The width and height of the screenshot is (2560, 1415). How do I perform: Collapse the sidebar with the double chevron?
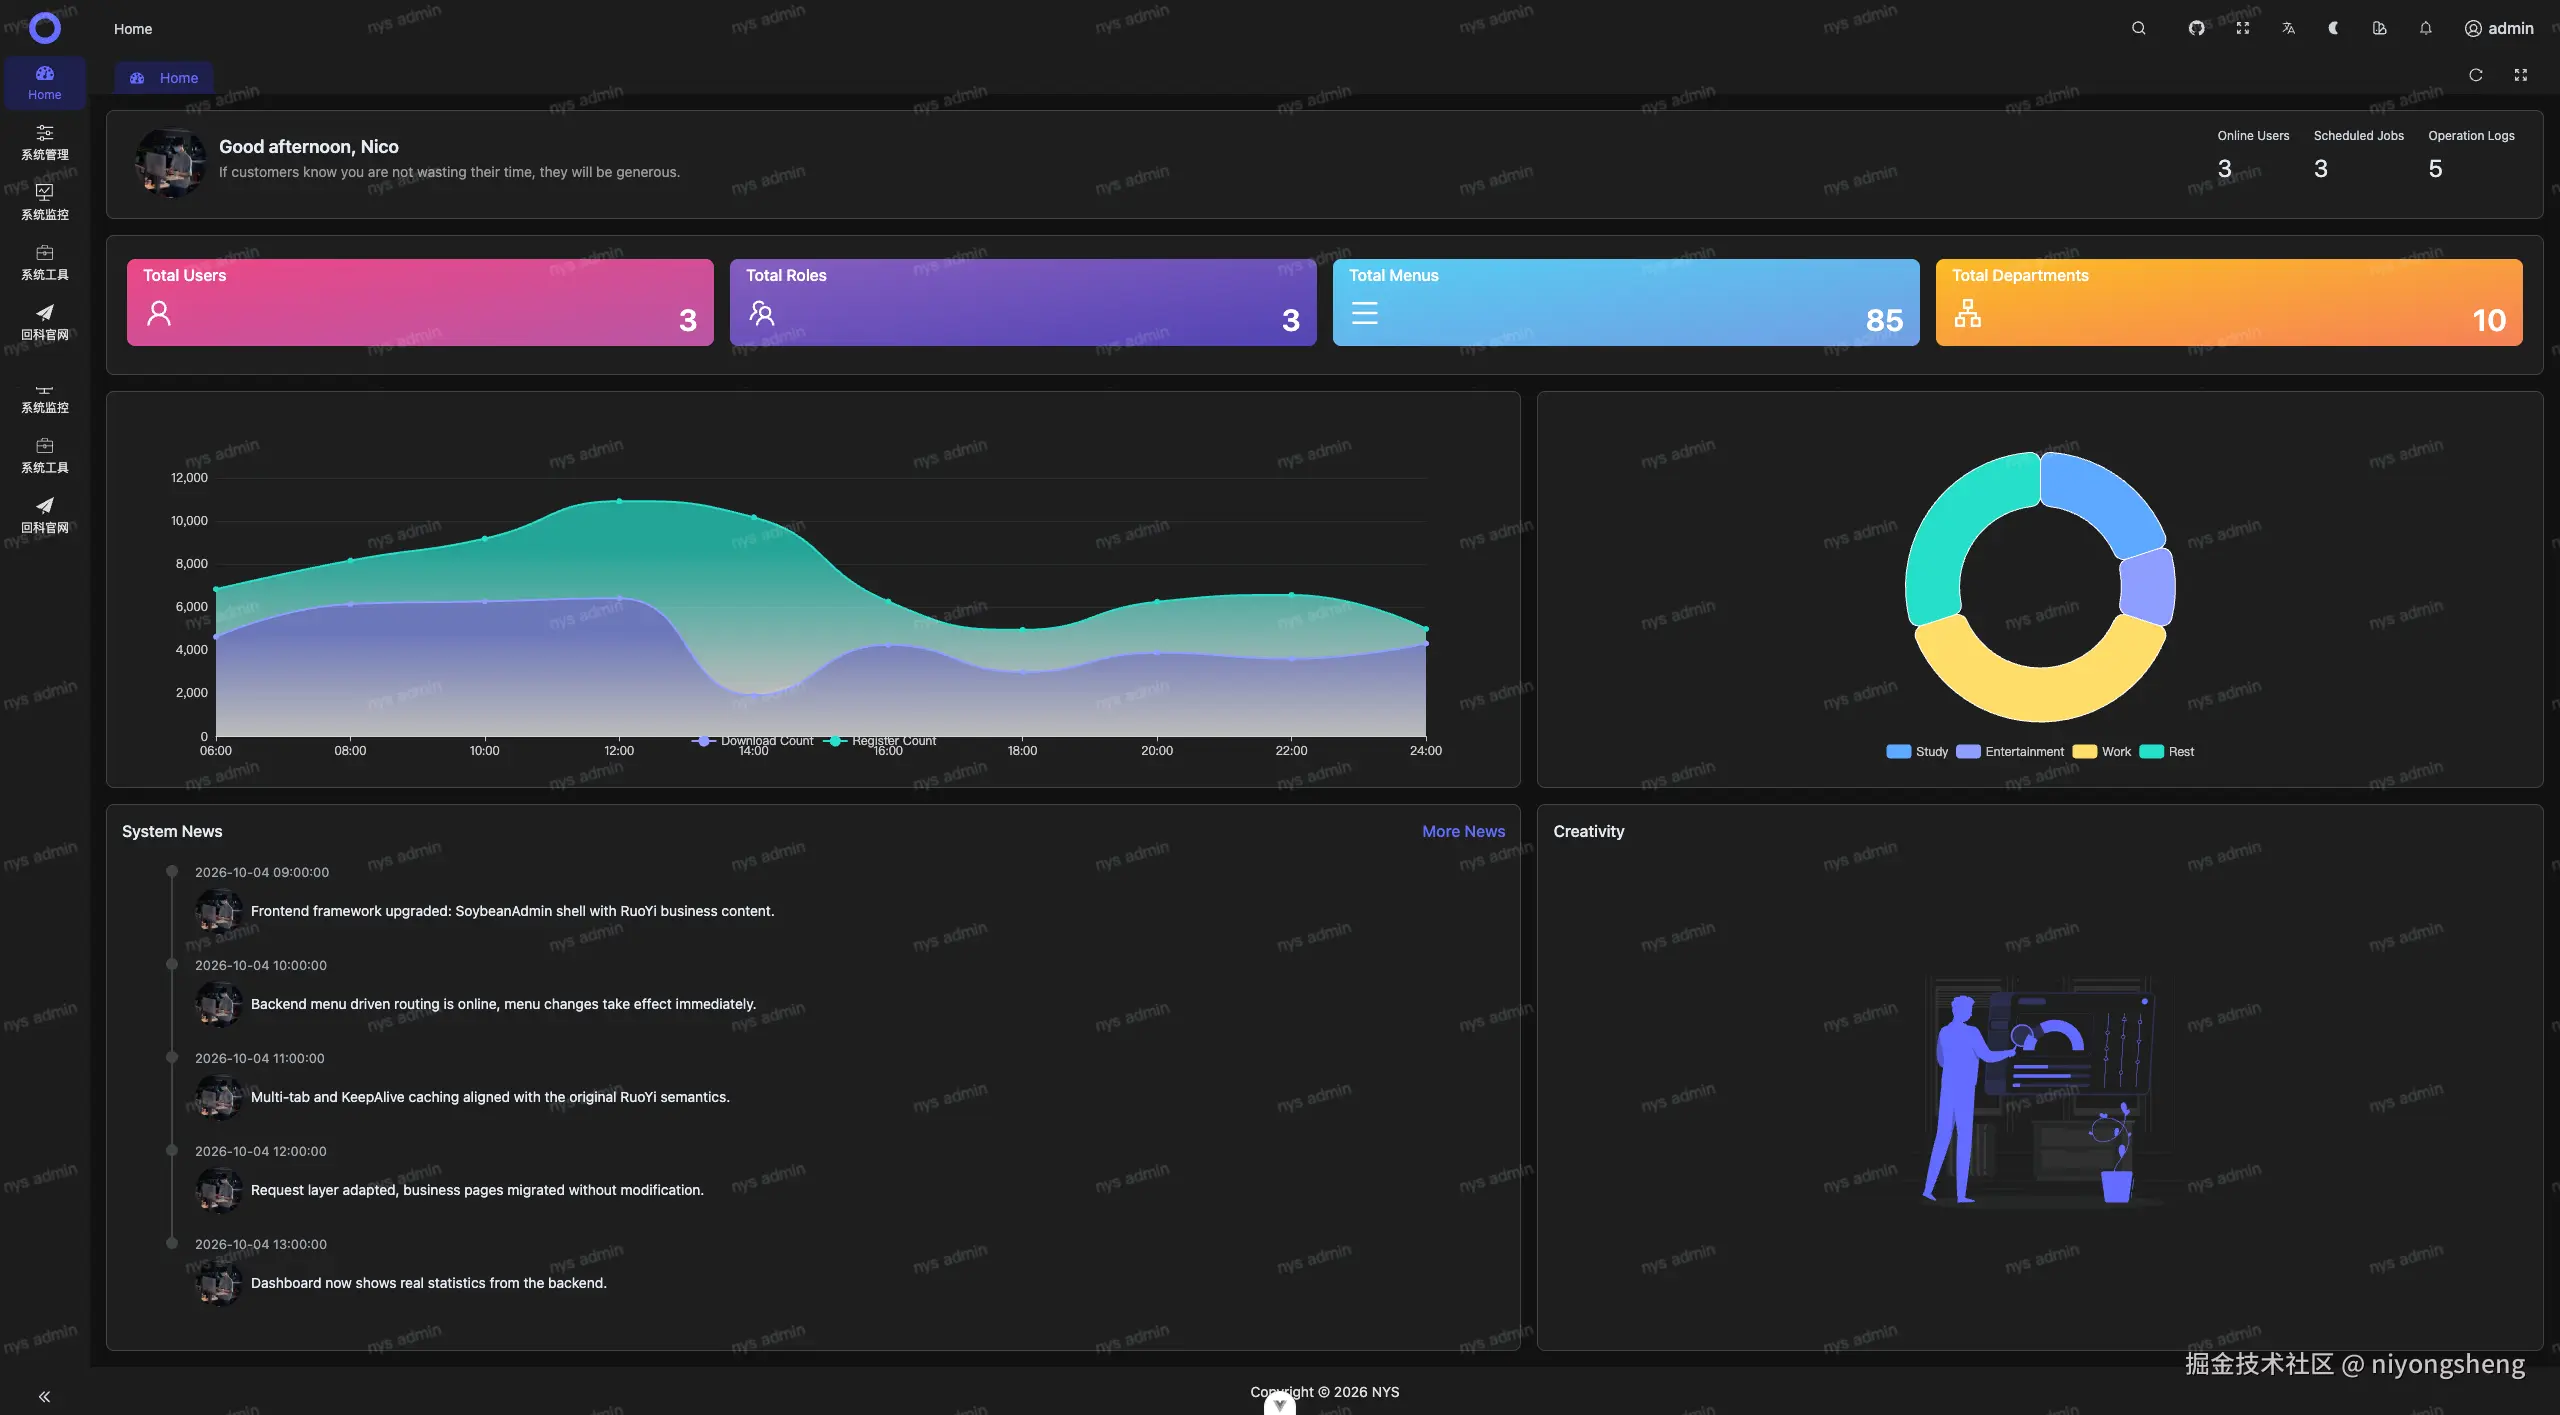tap(44, 1396)
